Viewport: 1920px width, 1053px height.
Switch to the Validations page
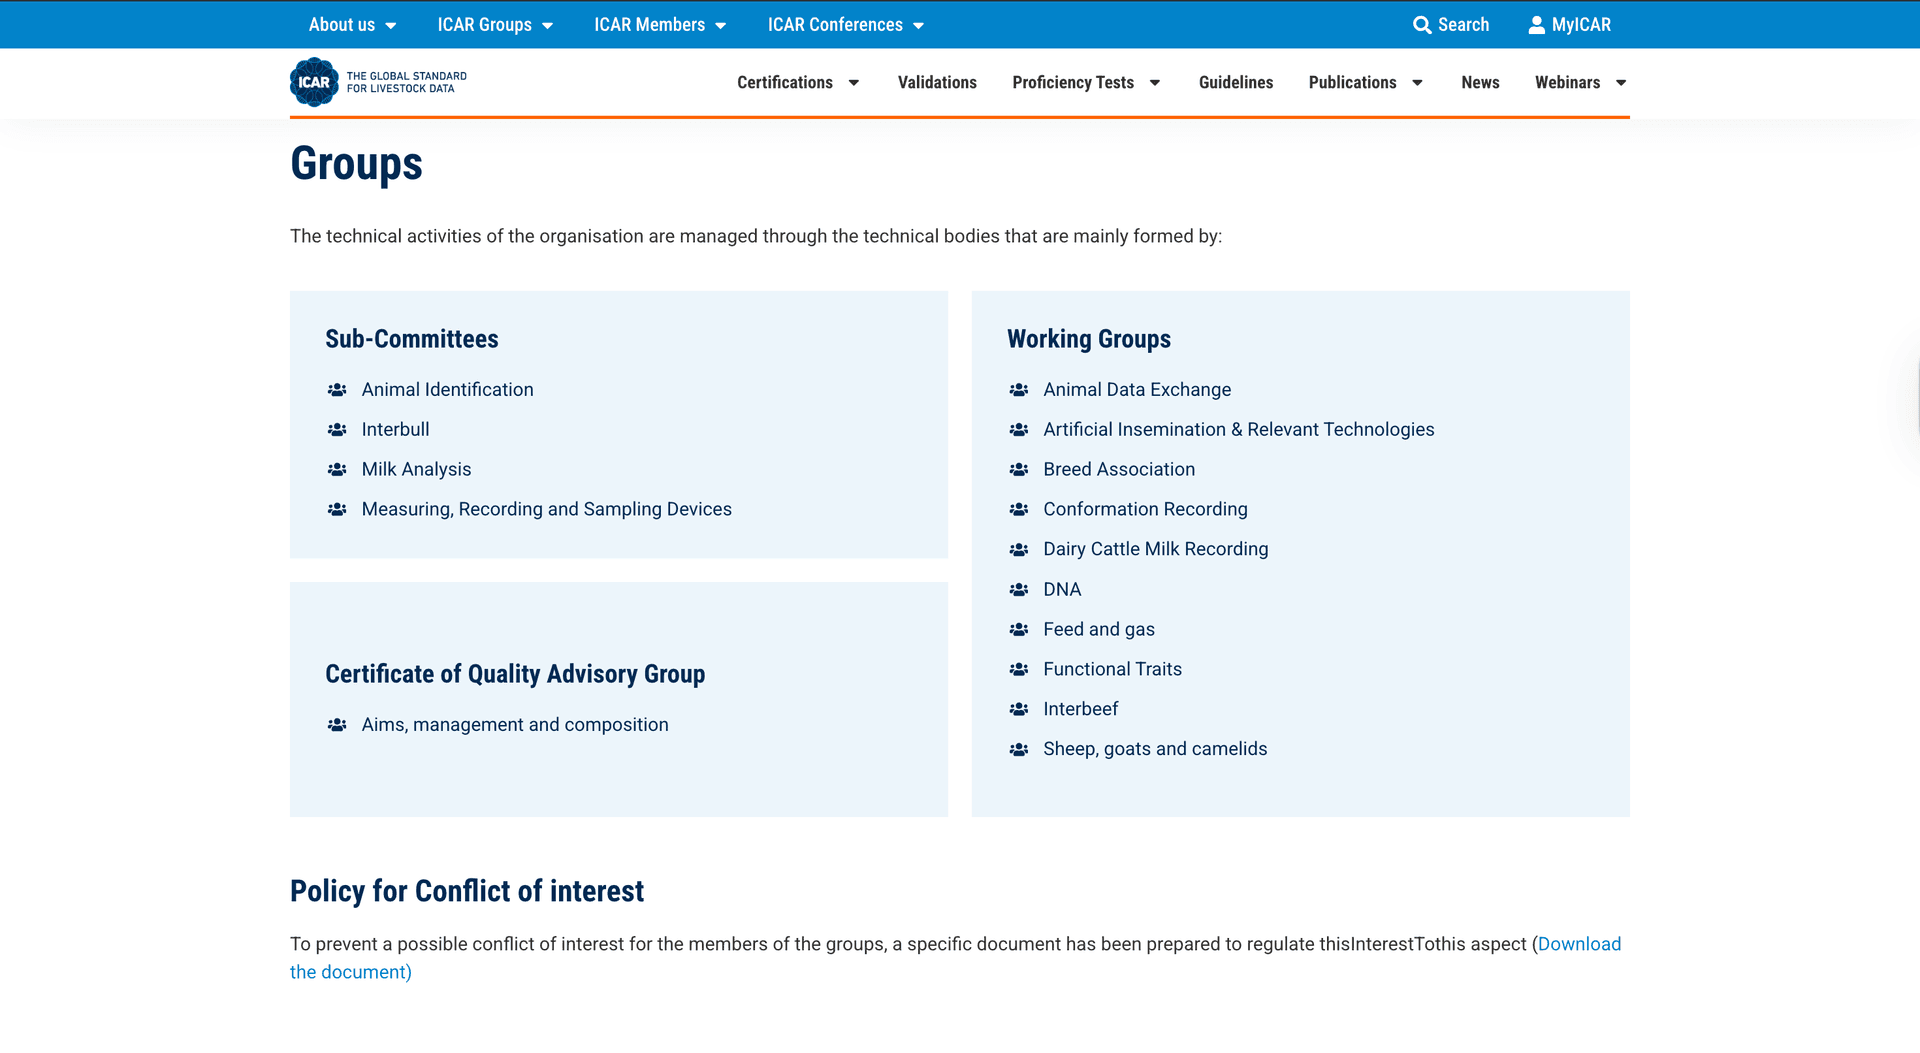click(937, 83)
